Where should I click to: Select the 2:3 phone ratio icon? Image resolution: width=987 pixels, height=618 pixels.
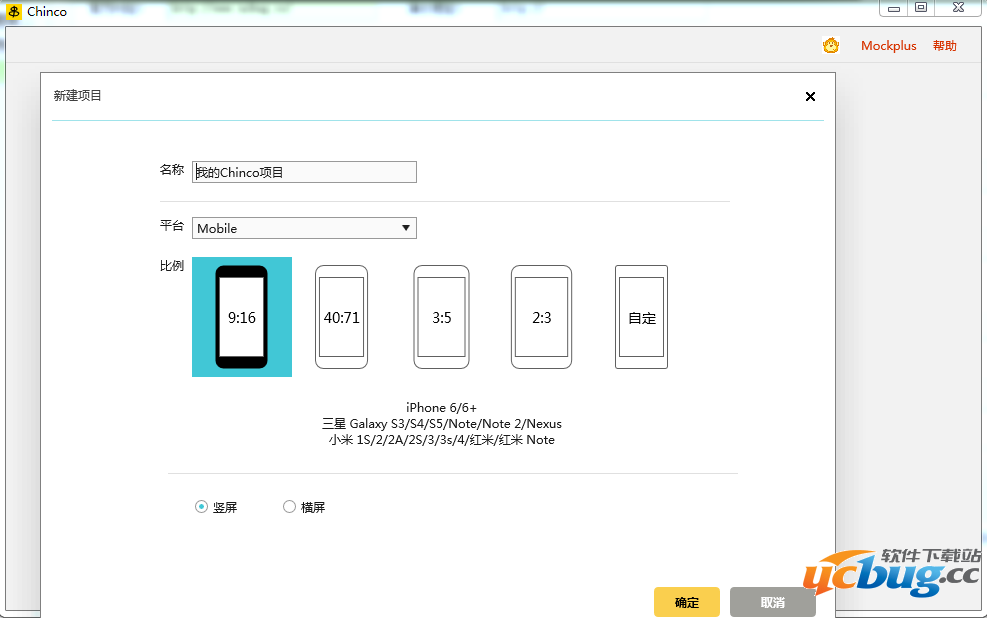coord(541,317)
